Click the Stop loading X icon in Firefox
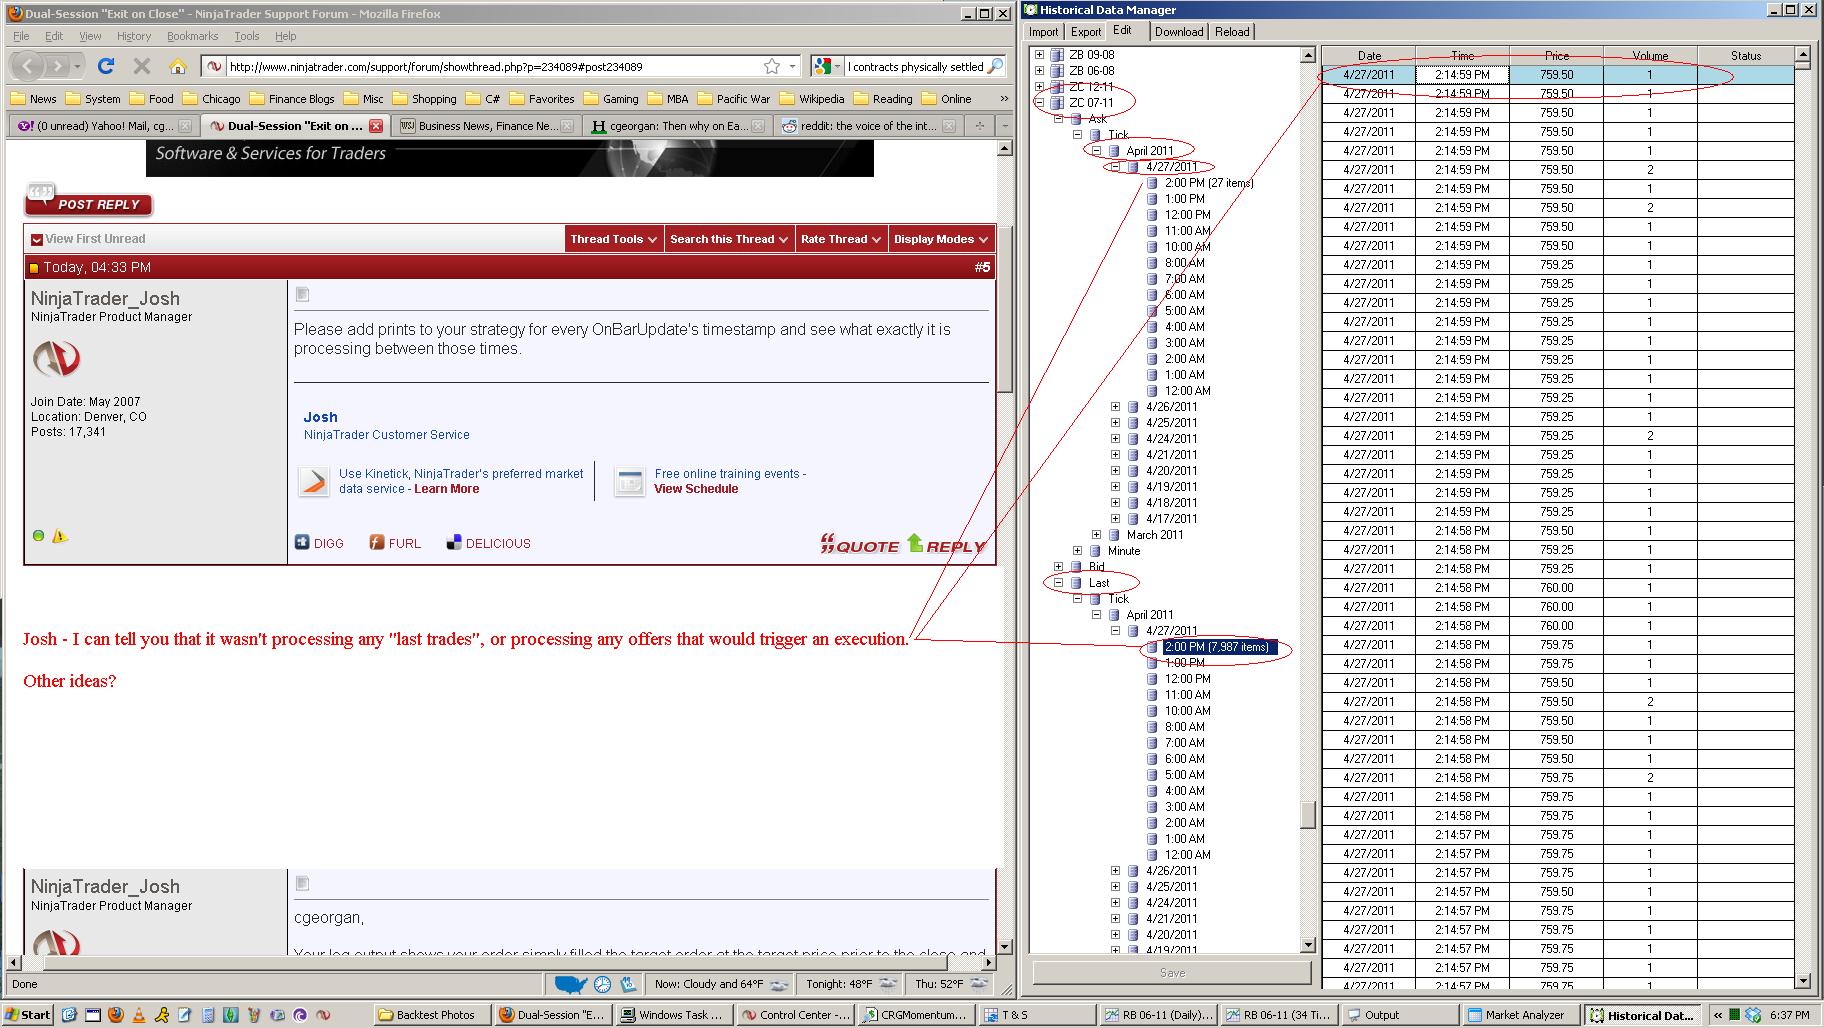 pos(142,66)
